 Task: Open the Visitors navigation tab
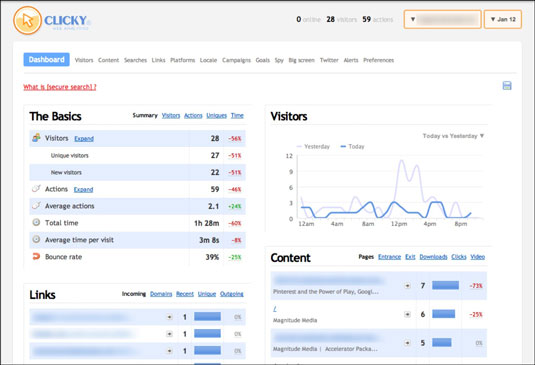pos(84,60)
